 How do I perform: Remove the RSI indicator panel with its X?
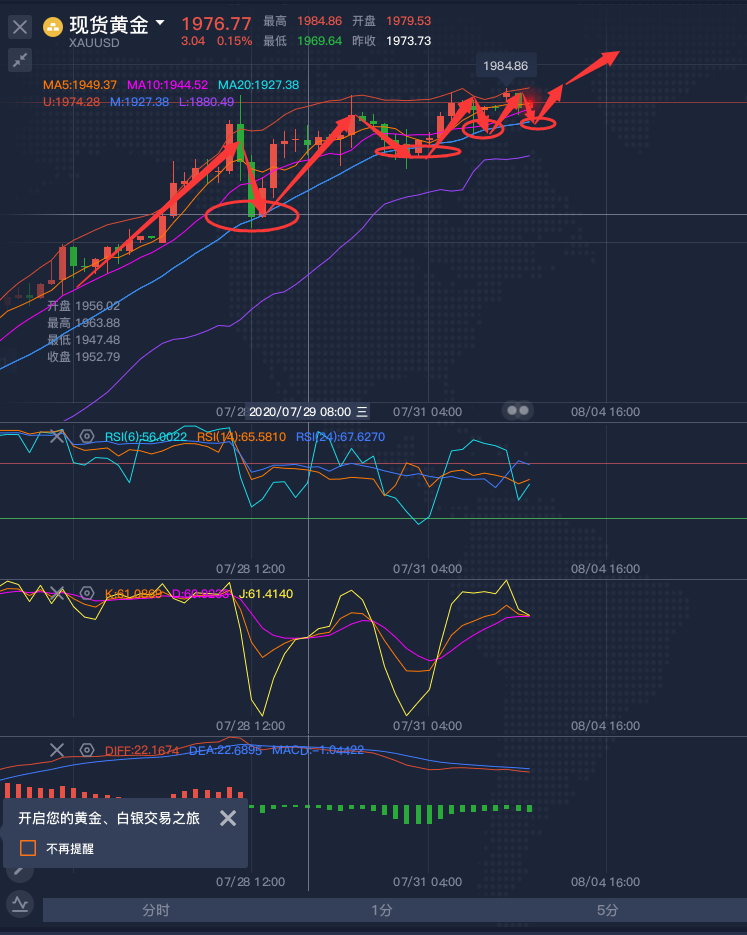pos(57,436)
